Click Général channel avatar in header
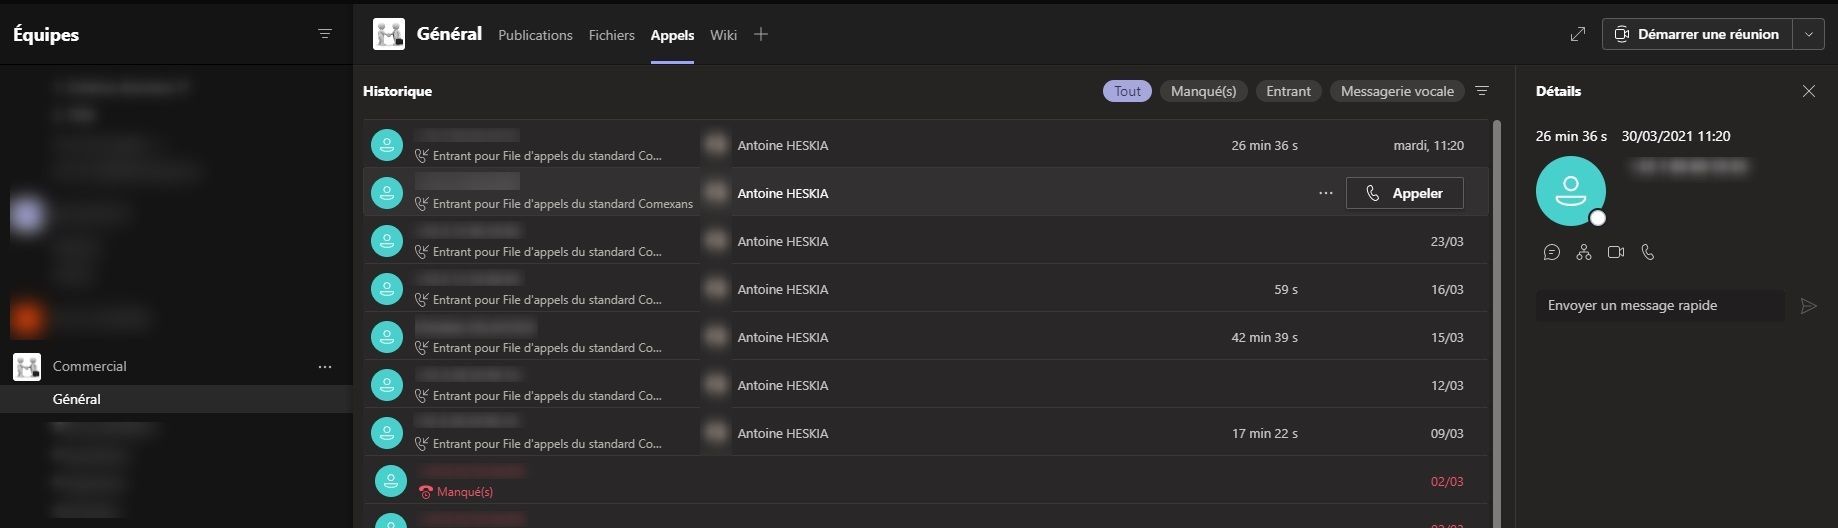Screen dimensions: 1838x528 point(389,34)
